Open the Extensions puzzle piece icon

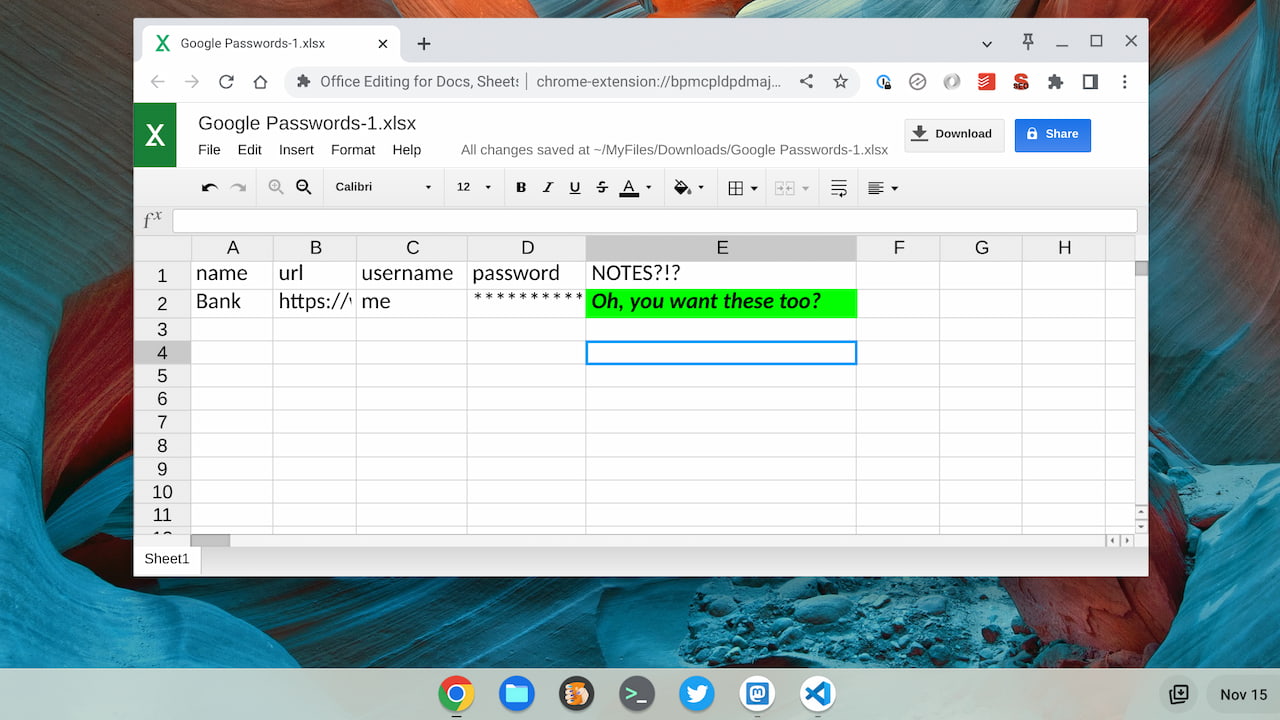(1056, 82)
